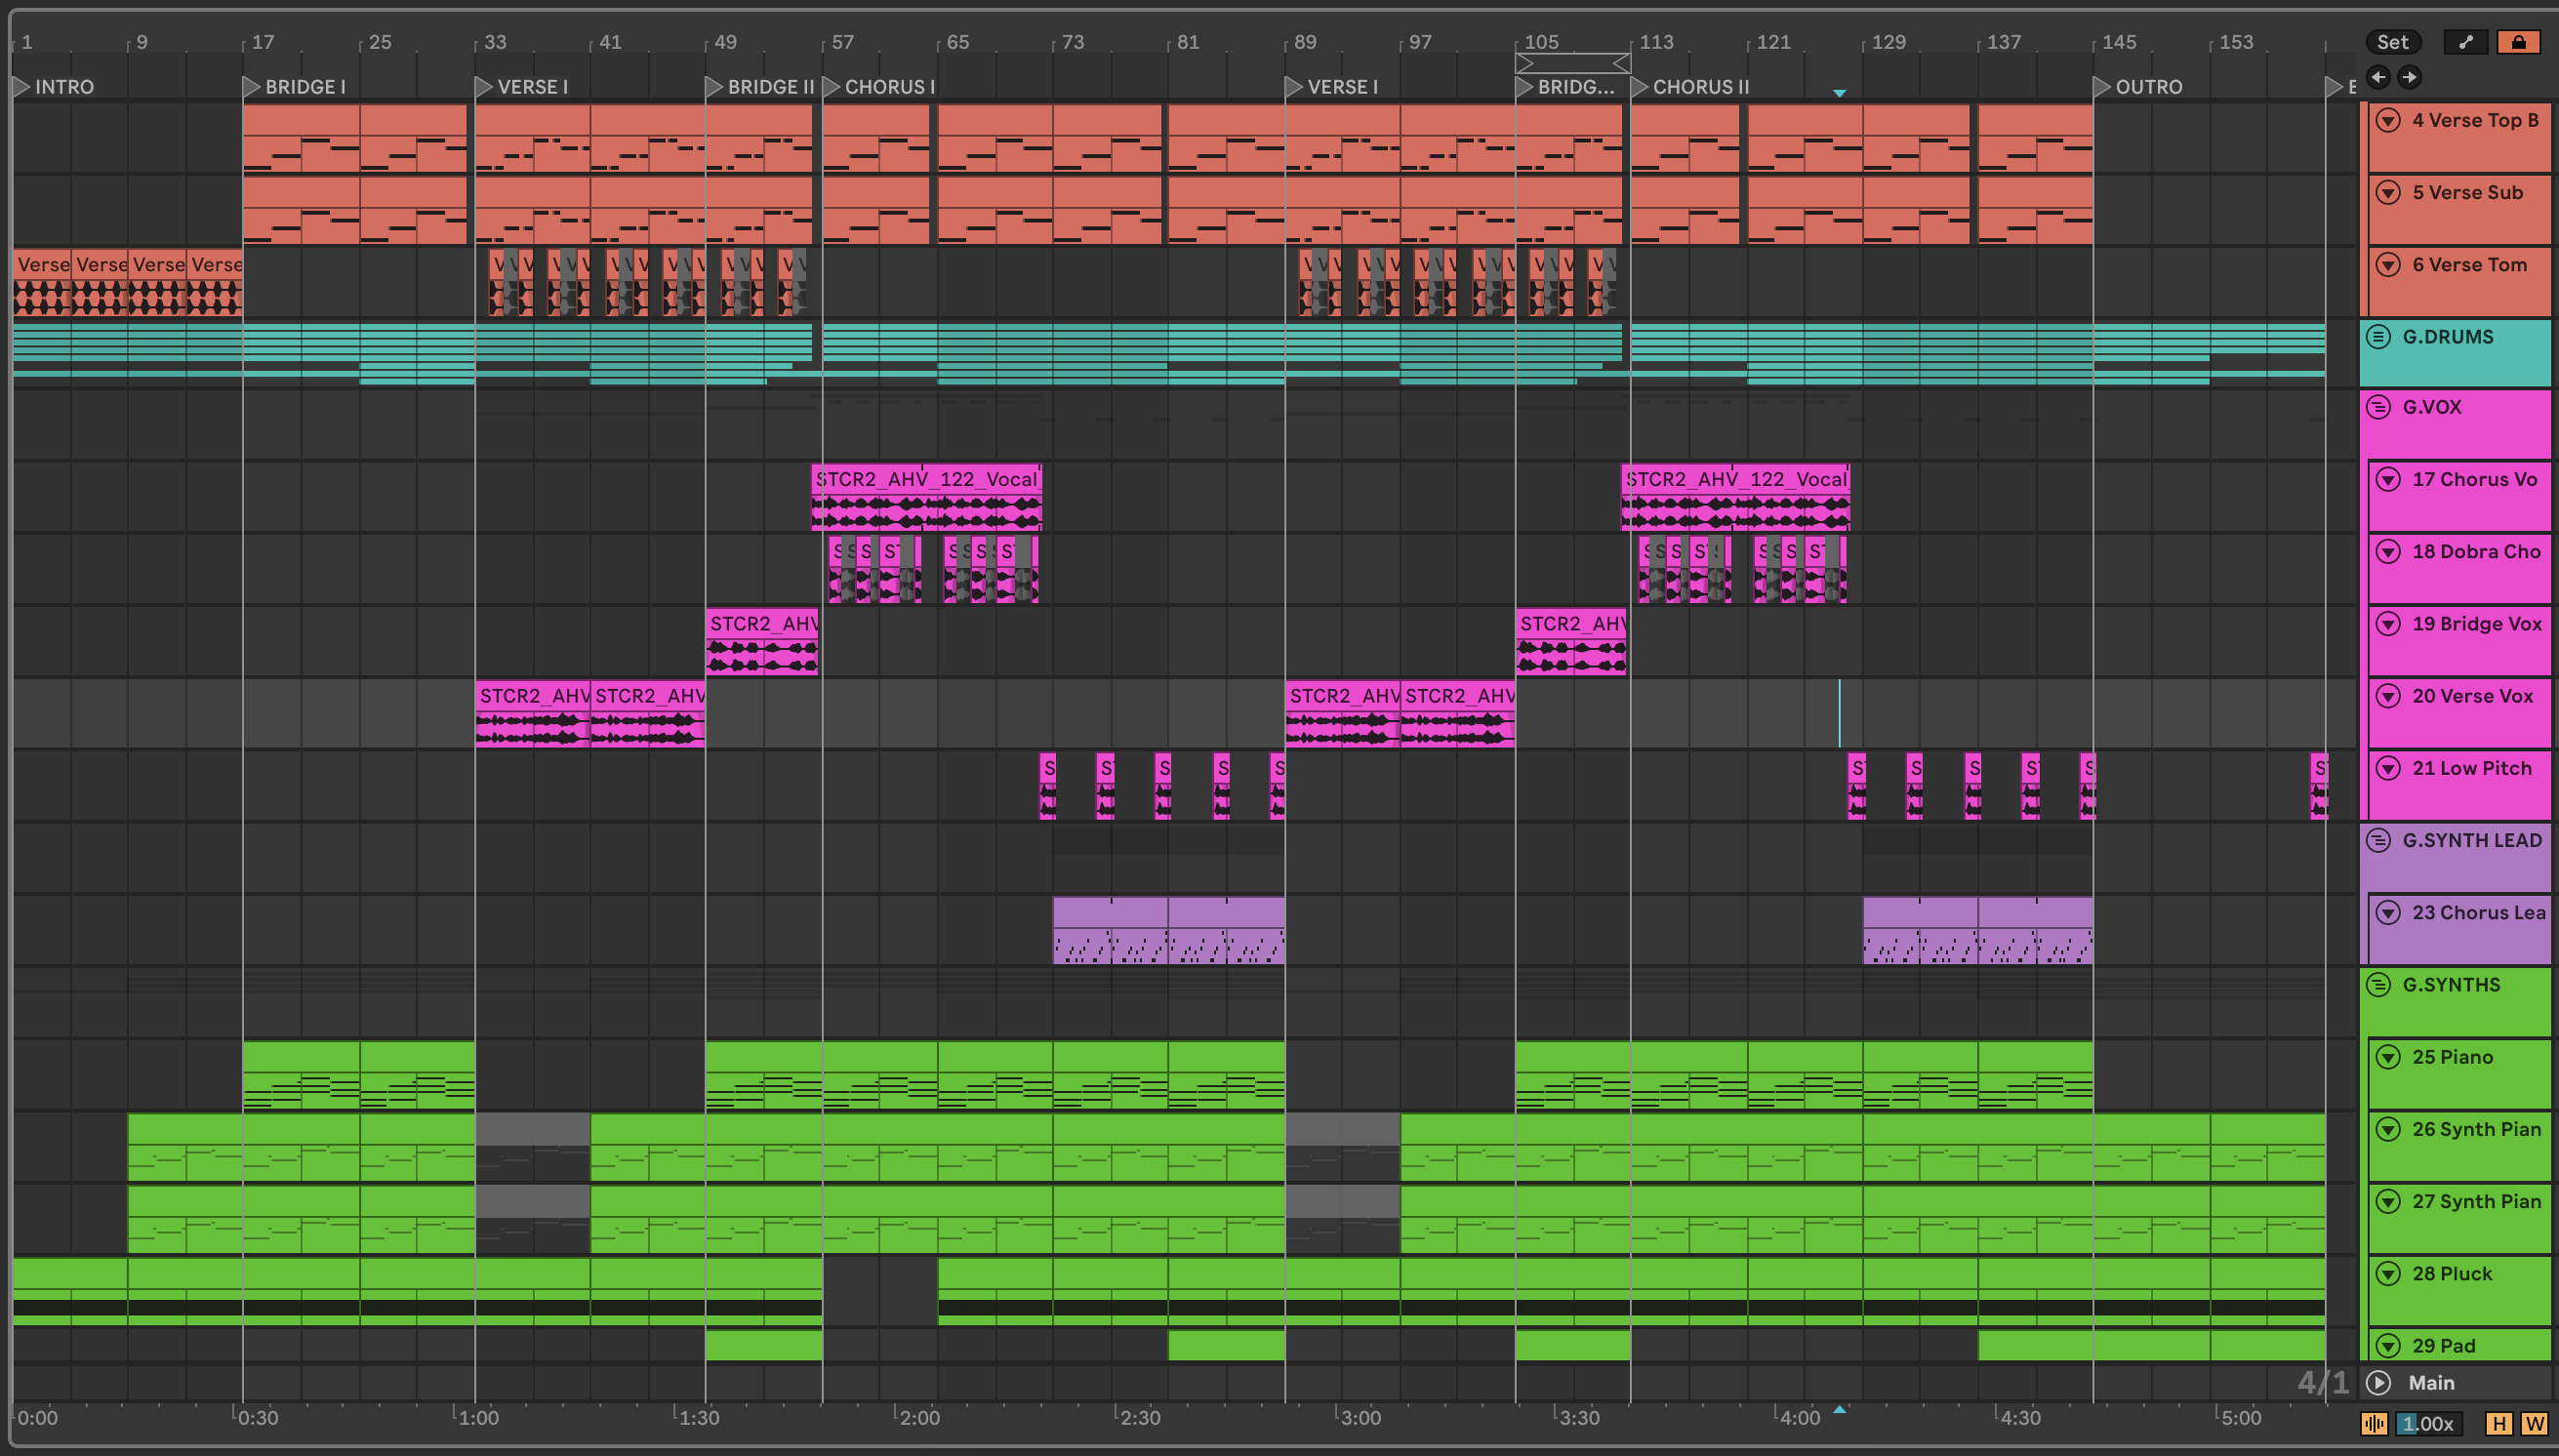
Task: Select Bridge Vox STCR2_AHV clip at bar 49
Action: click(x=762, y=642)
